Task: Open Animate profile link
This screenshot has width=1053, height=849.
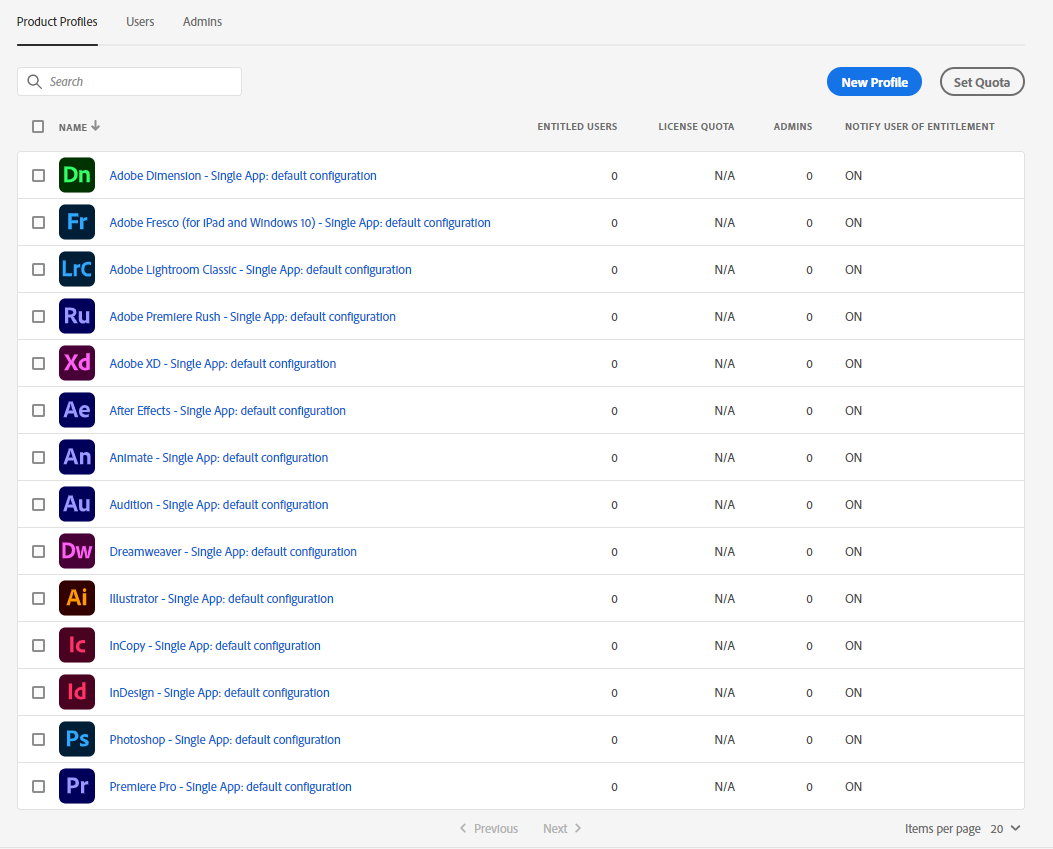Action: click(x=219, y=457)
